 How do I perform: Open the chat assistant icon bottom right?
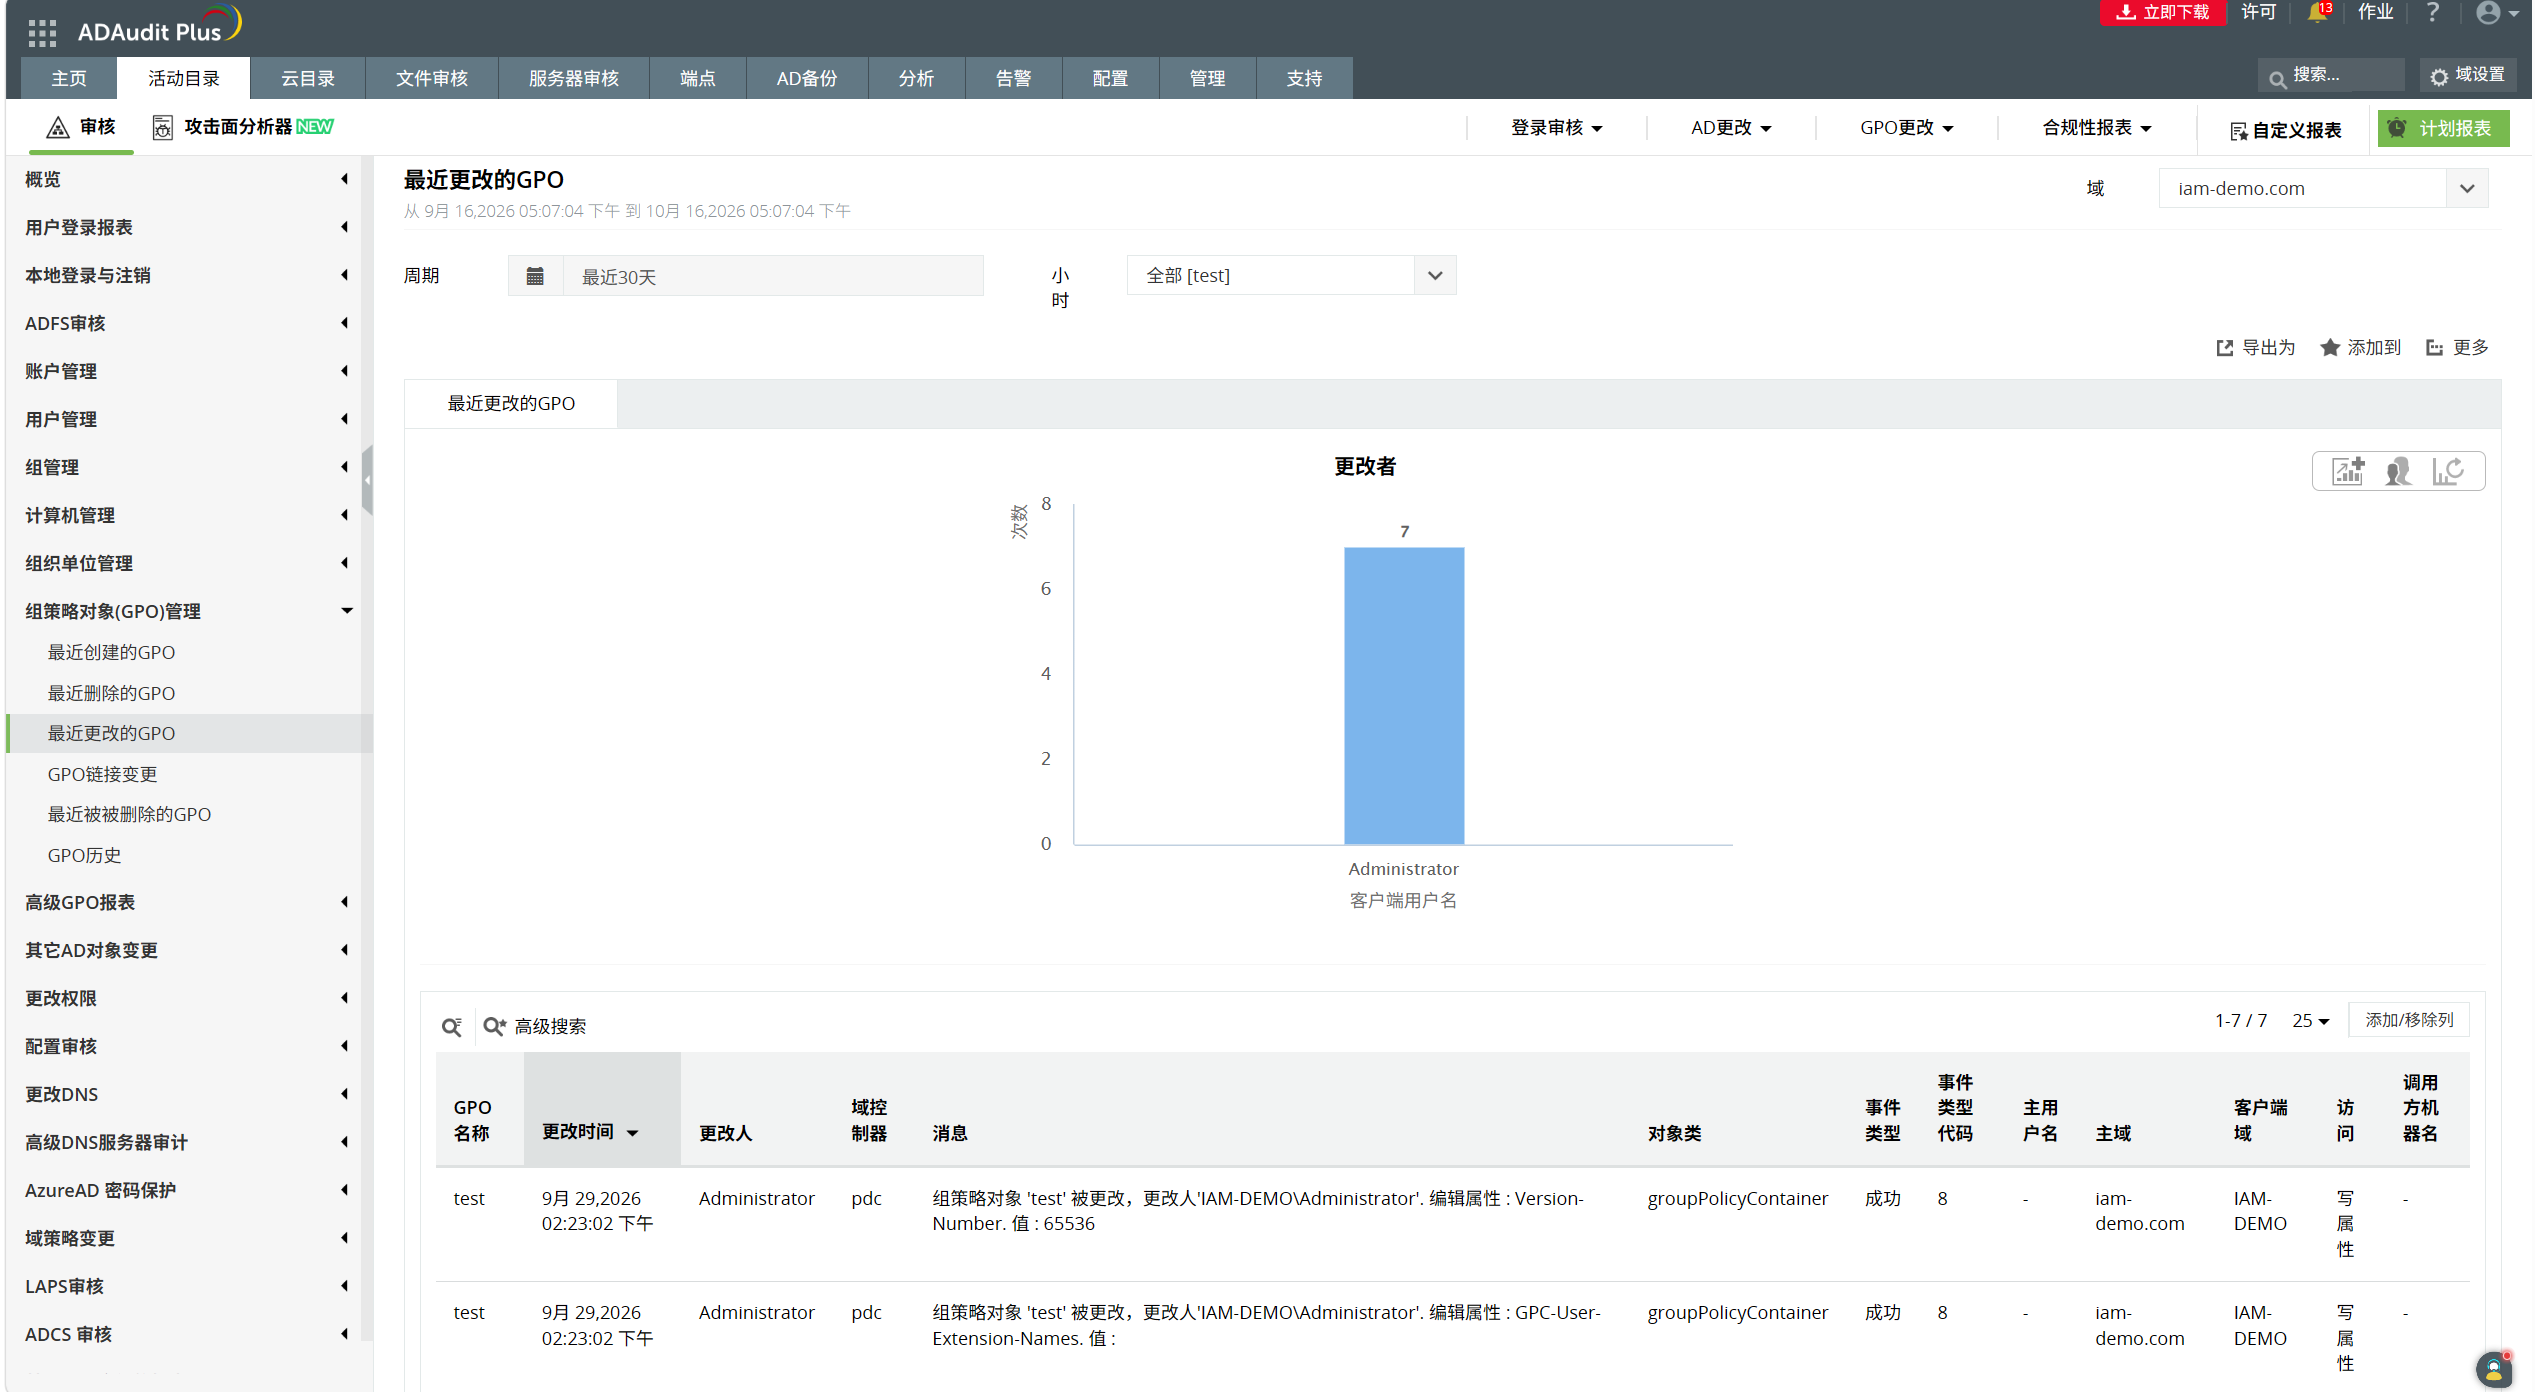pyautogui.click(x=2493, y=1369)
